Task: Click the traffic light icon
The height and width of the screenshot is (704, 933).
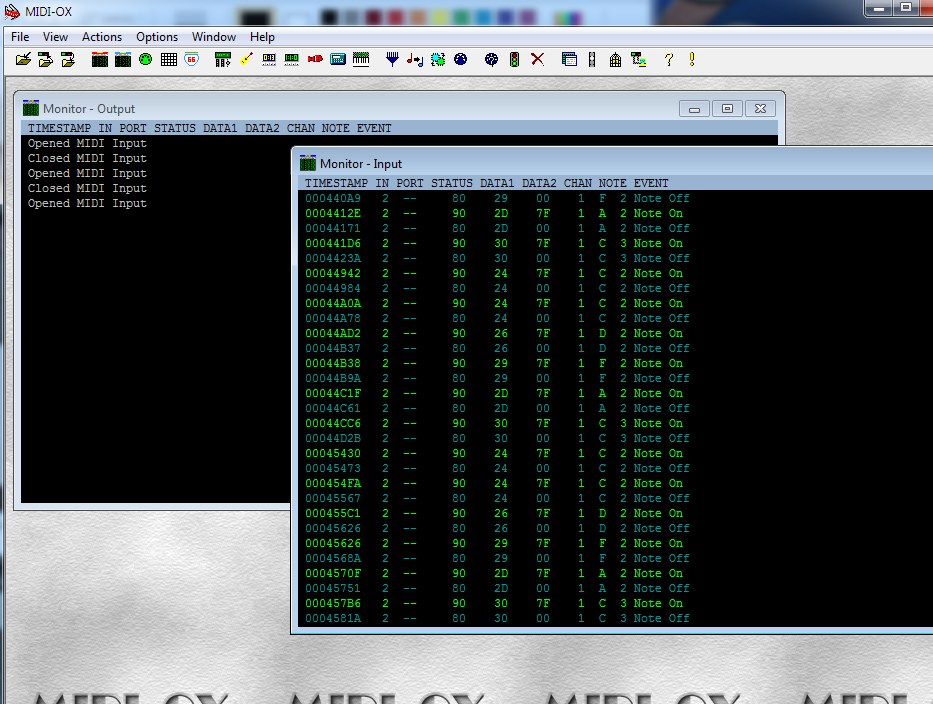Action: [x=515, y=60]
